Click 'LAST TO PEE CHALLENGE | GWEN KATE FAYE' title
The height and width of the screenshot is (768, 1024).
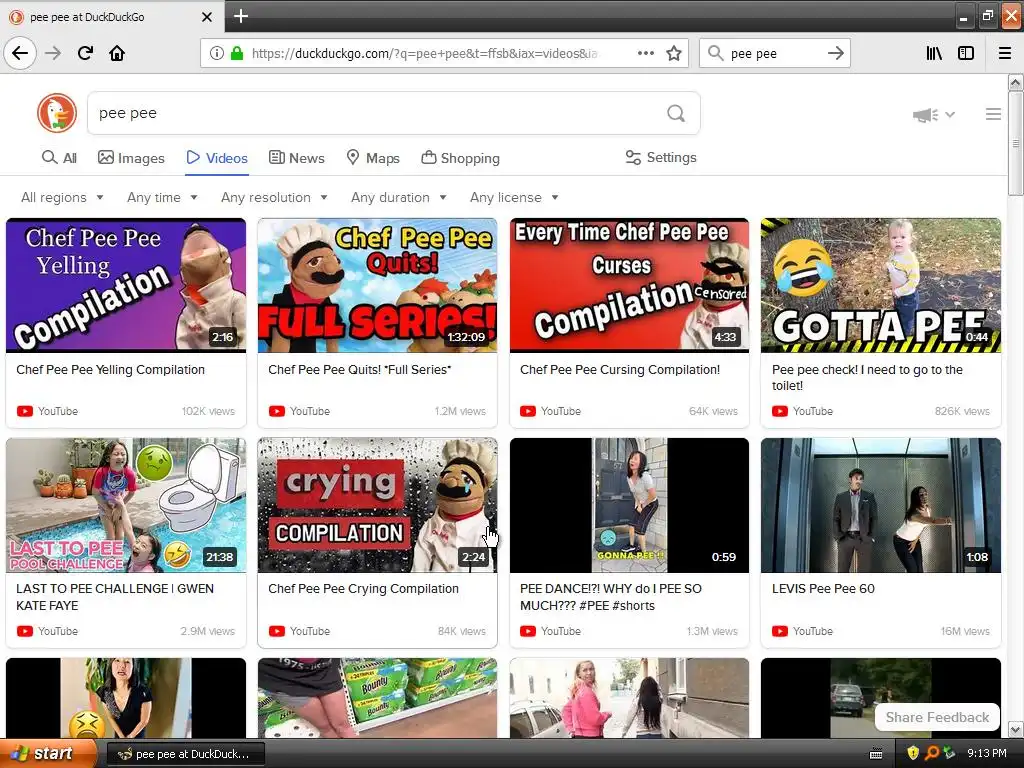(115, 597)
